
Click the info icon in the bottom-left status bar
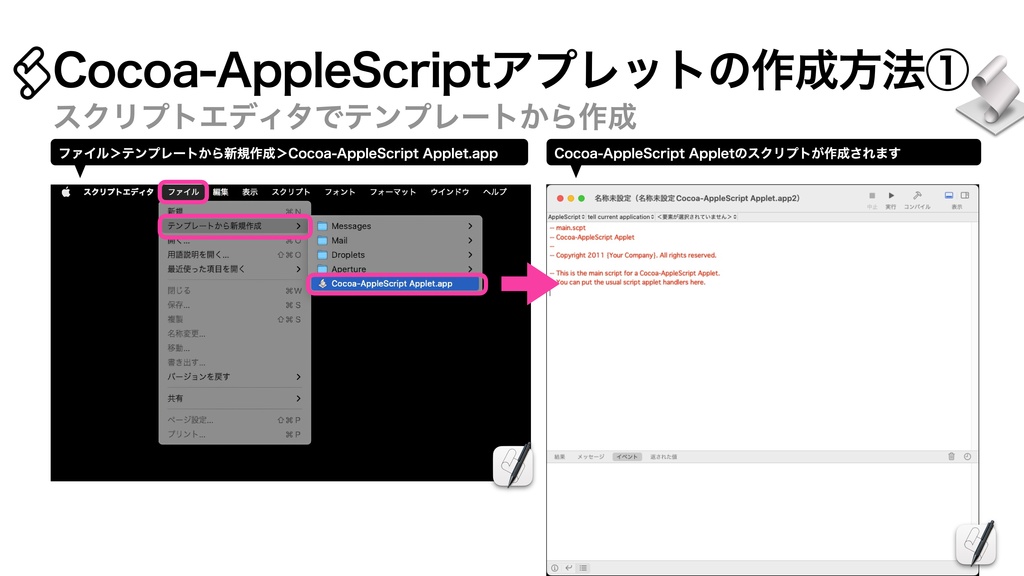[555, 566]
